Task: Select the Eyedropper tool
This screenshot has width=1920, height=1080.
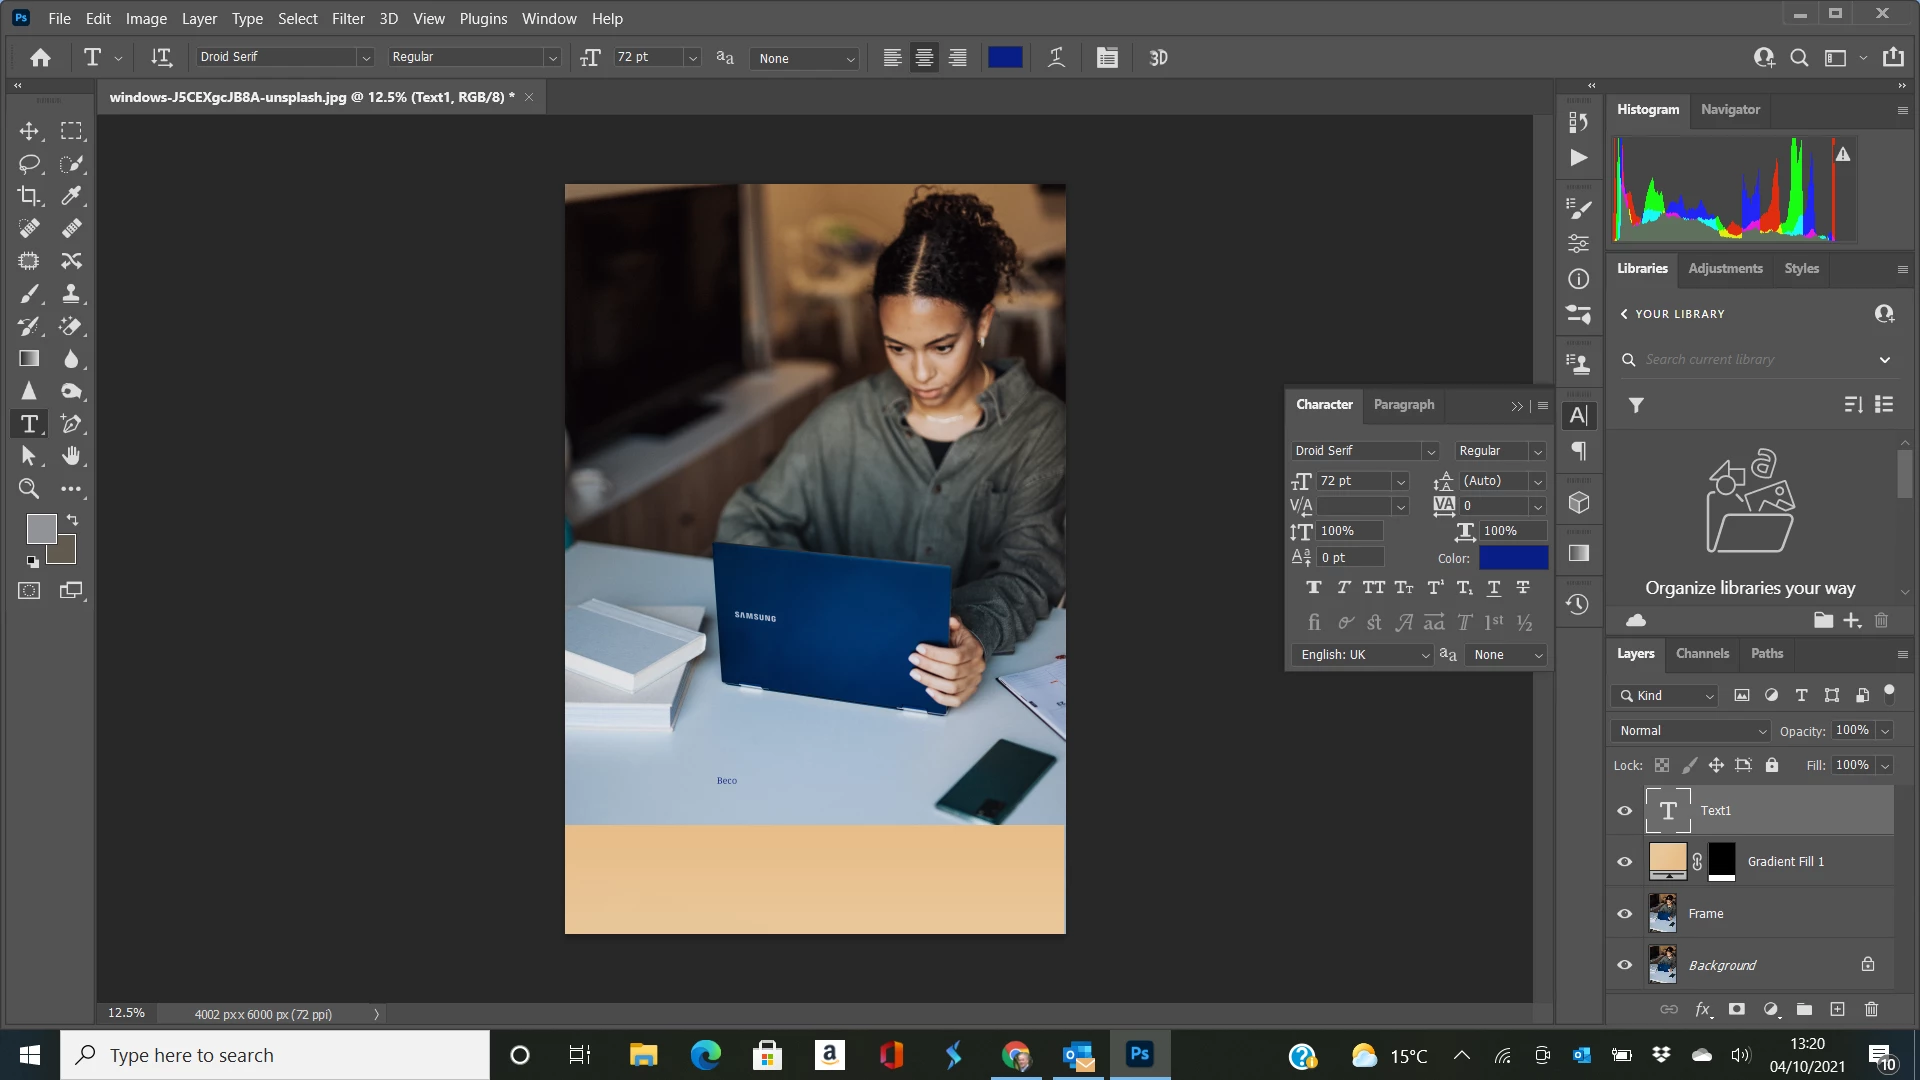Action: 71,196
